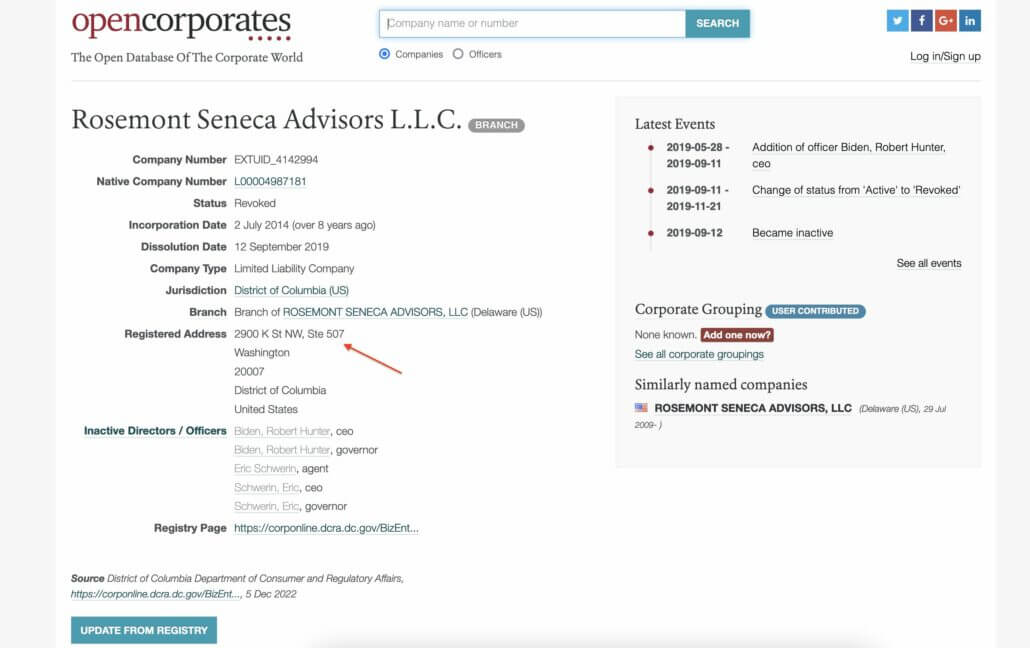Open Schwerin, Eric governor officer link
The image size is (1030, 648).
266,506
